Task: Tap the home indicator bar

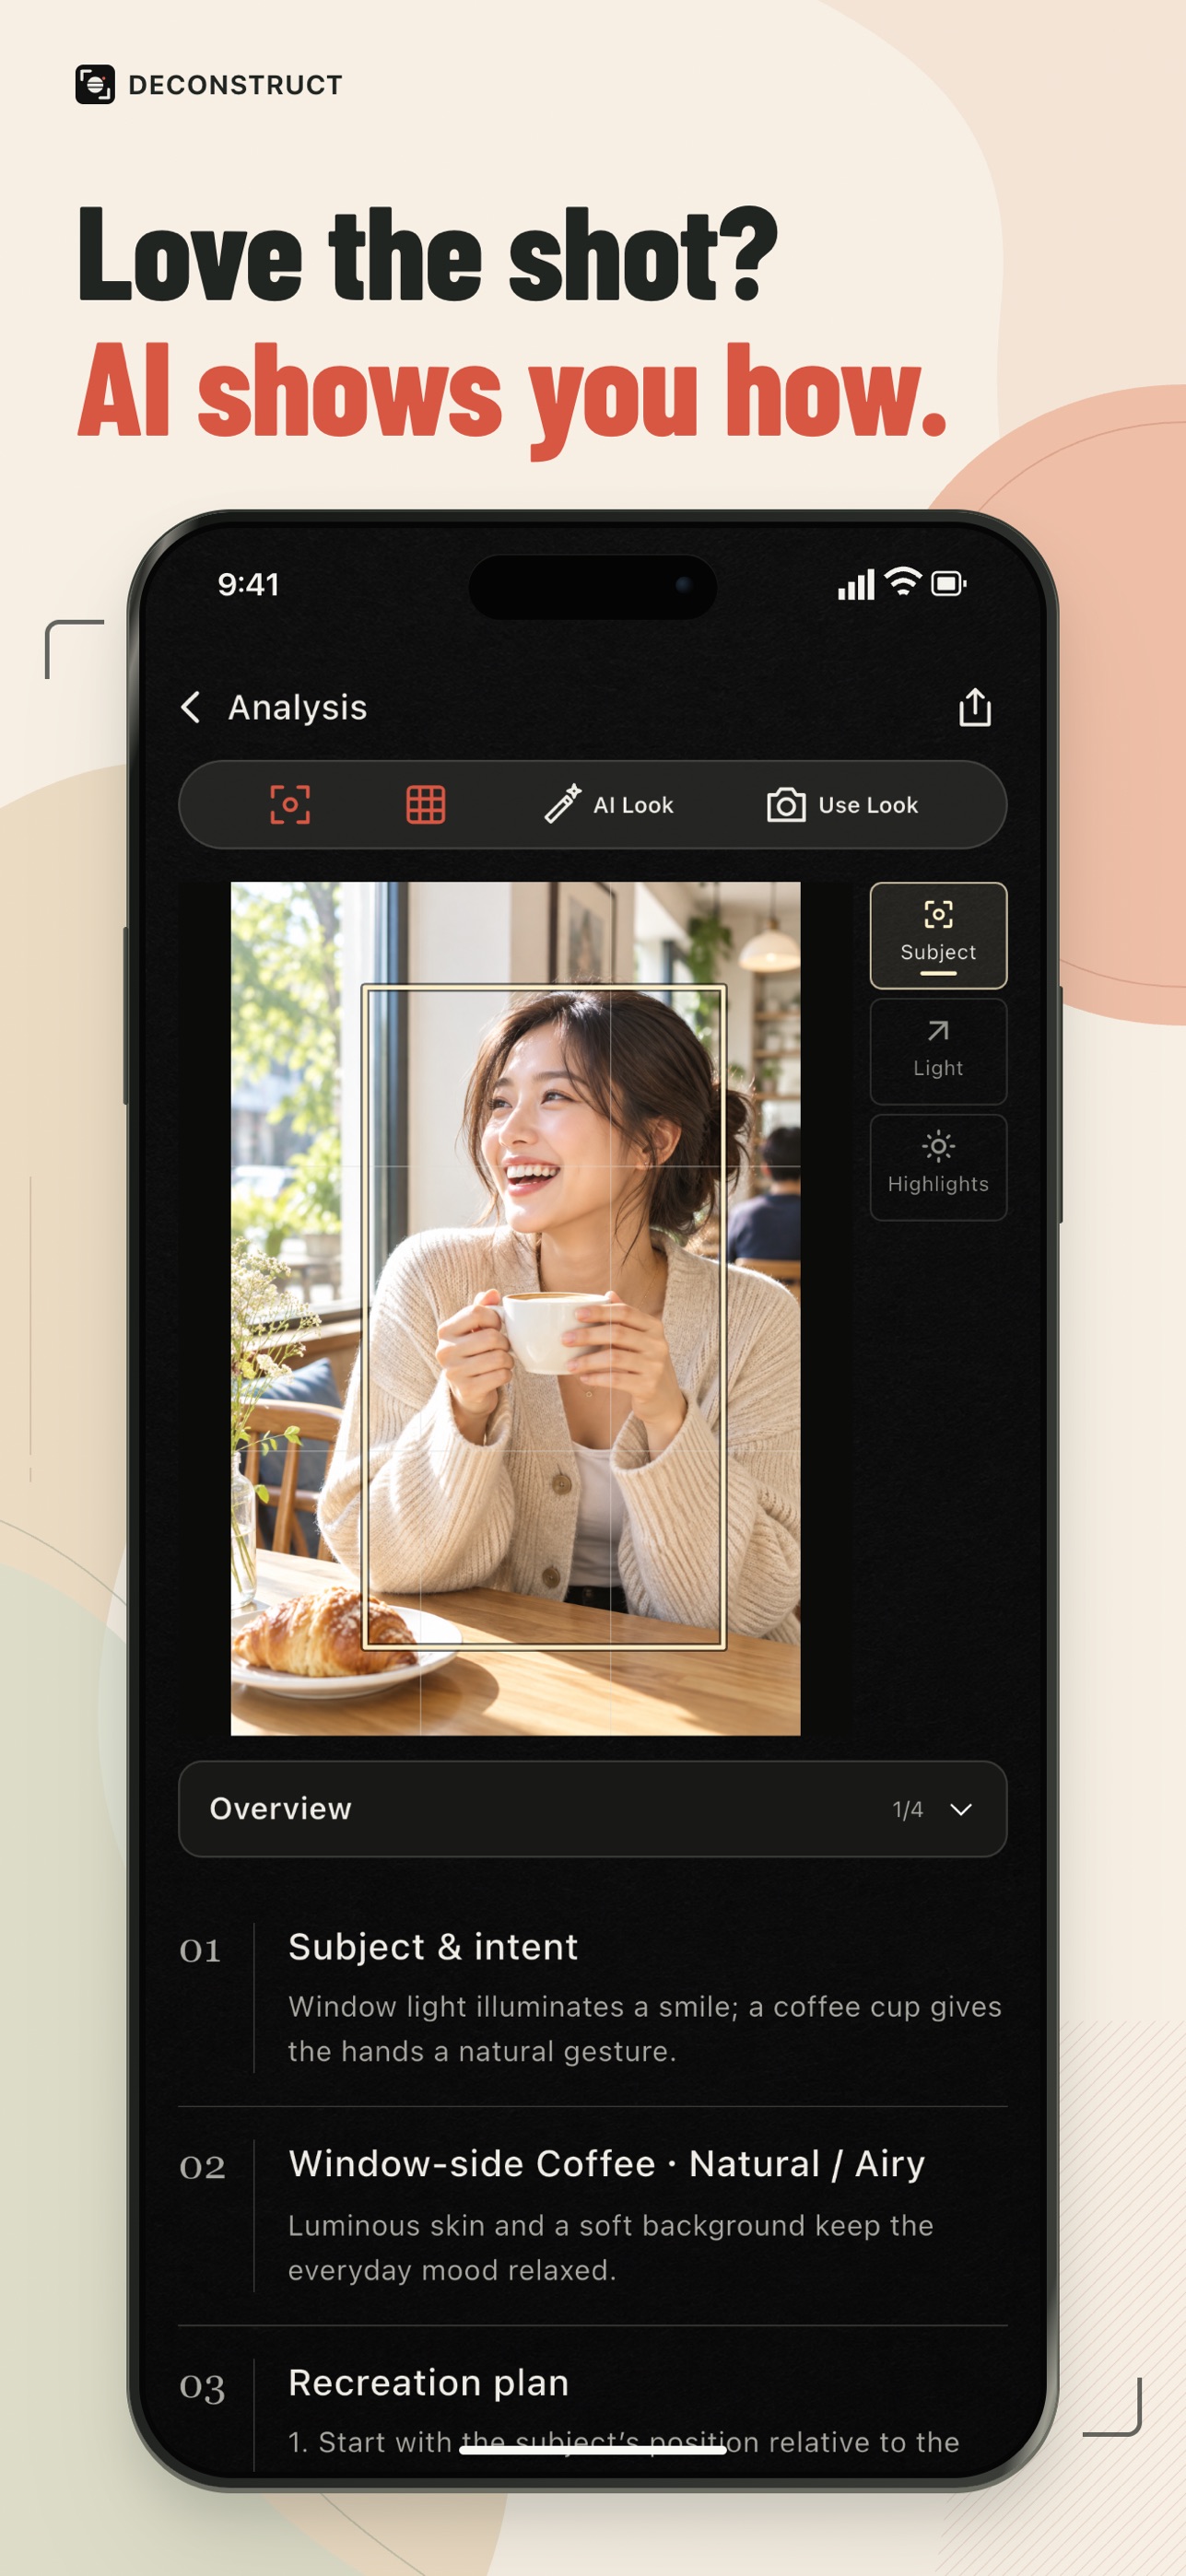Action: pyautogui.click(x=593, y=2450)
